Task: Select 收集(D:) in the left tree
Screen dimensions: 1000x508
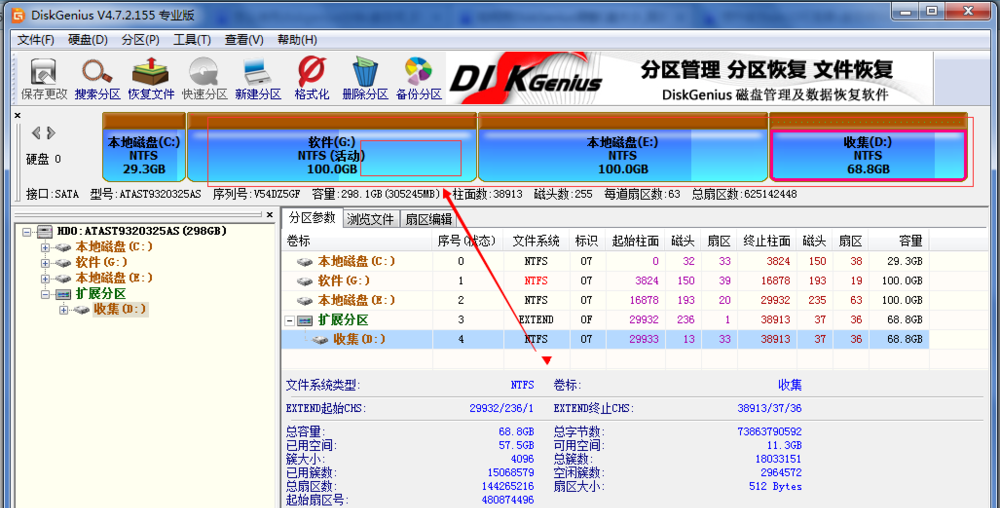Action: coord(120,309)
